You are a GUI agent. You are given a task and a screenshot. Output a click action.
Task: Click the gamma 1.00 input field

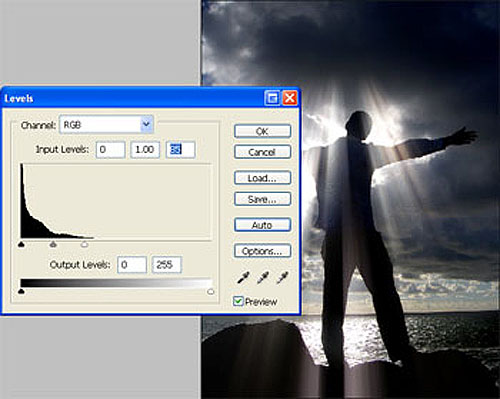145,150
